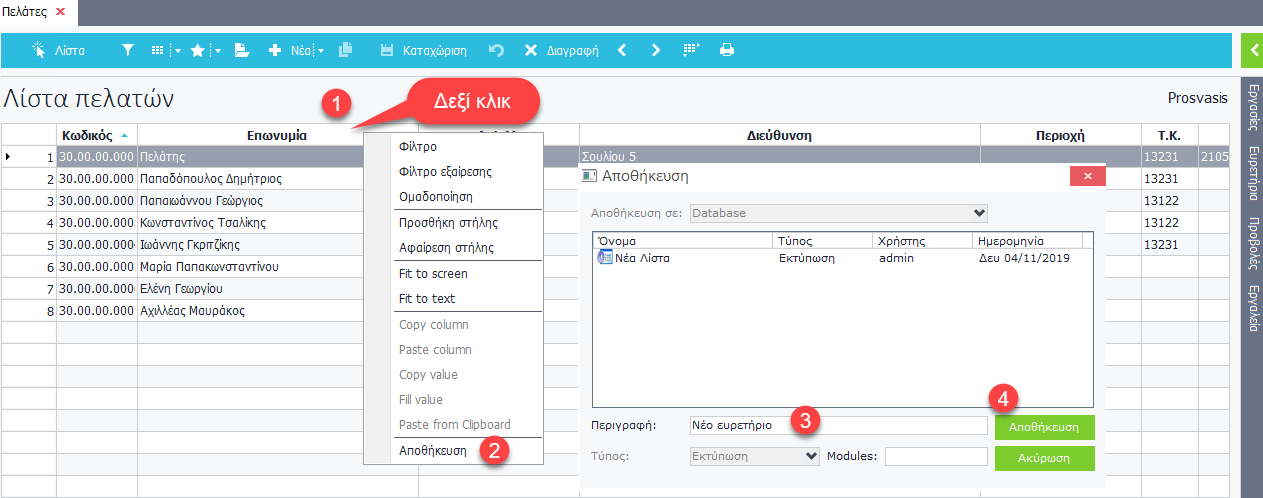This screenshot has height=498, width=1263.
Task: Click the star favorites icon
Action: coord(197,50)
